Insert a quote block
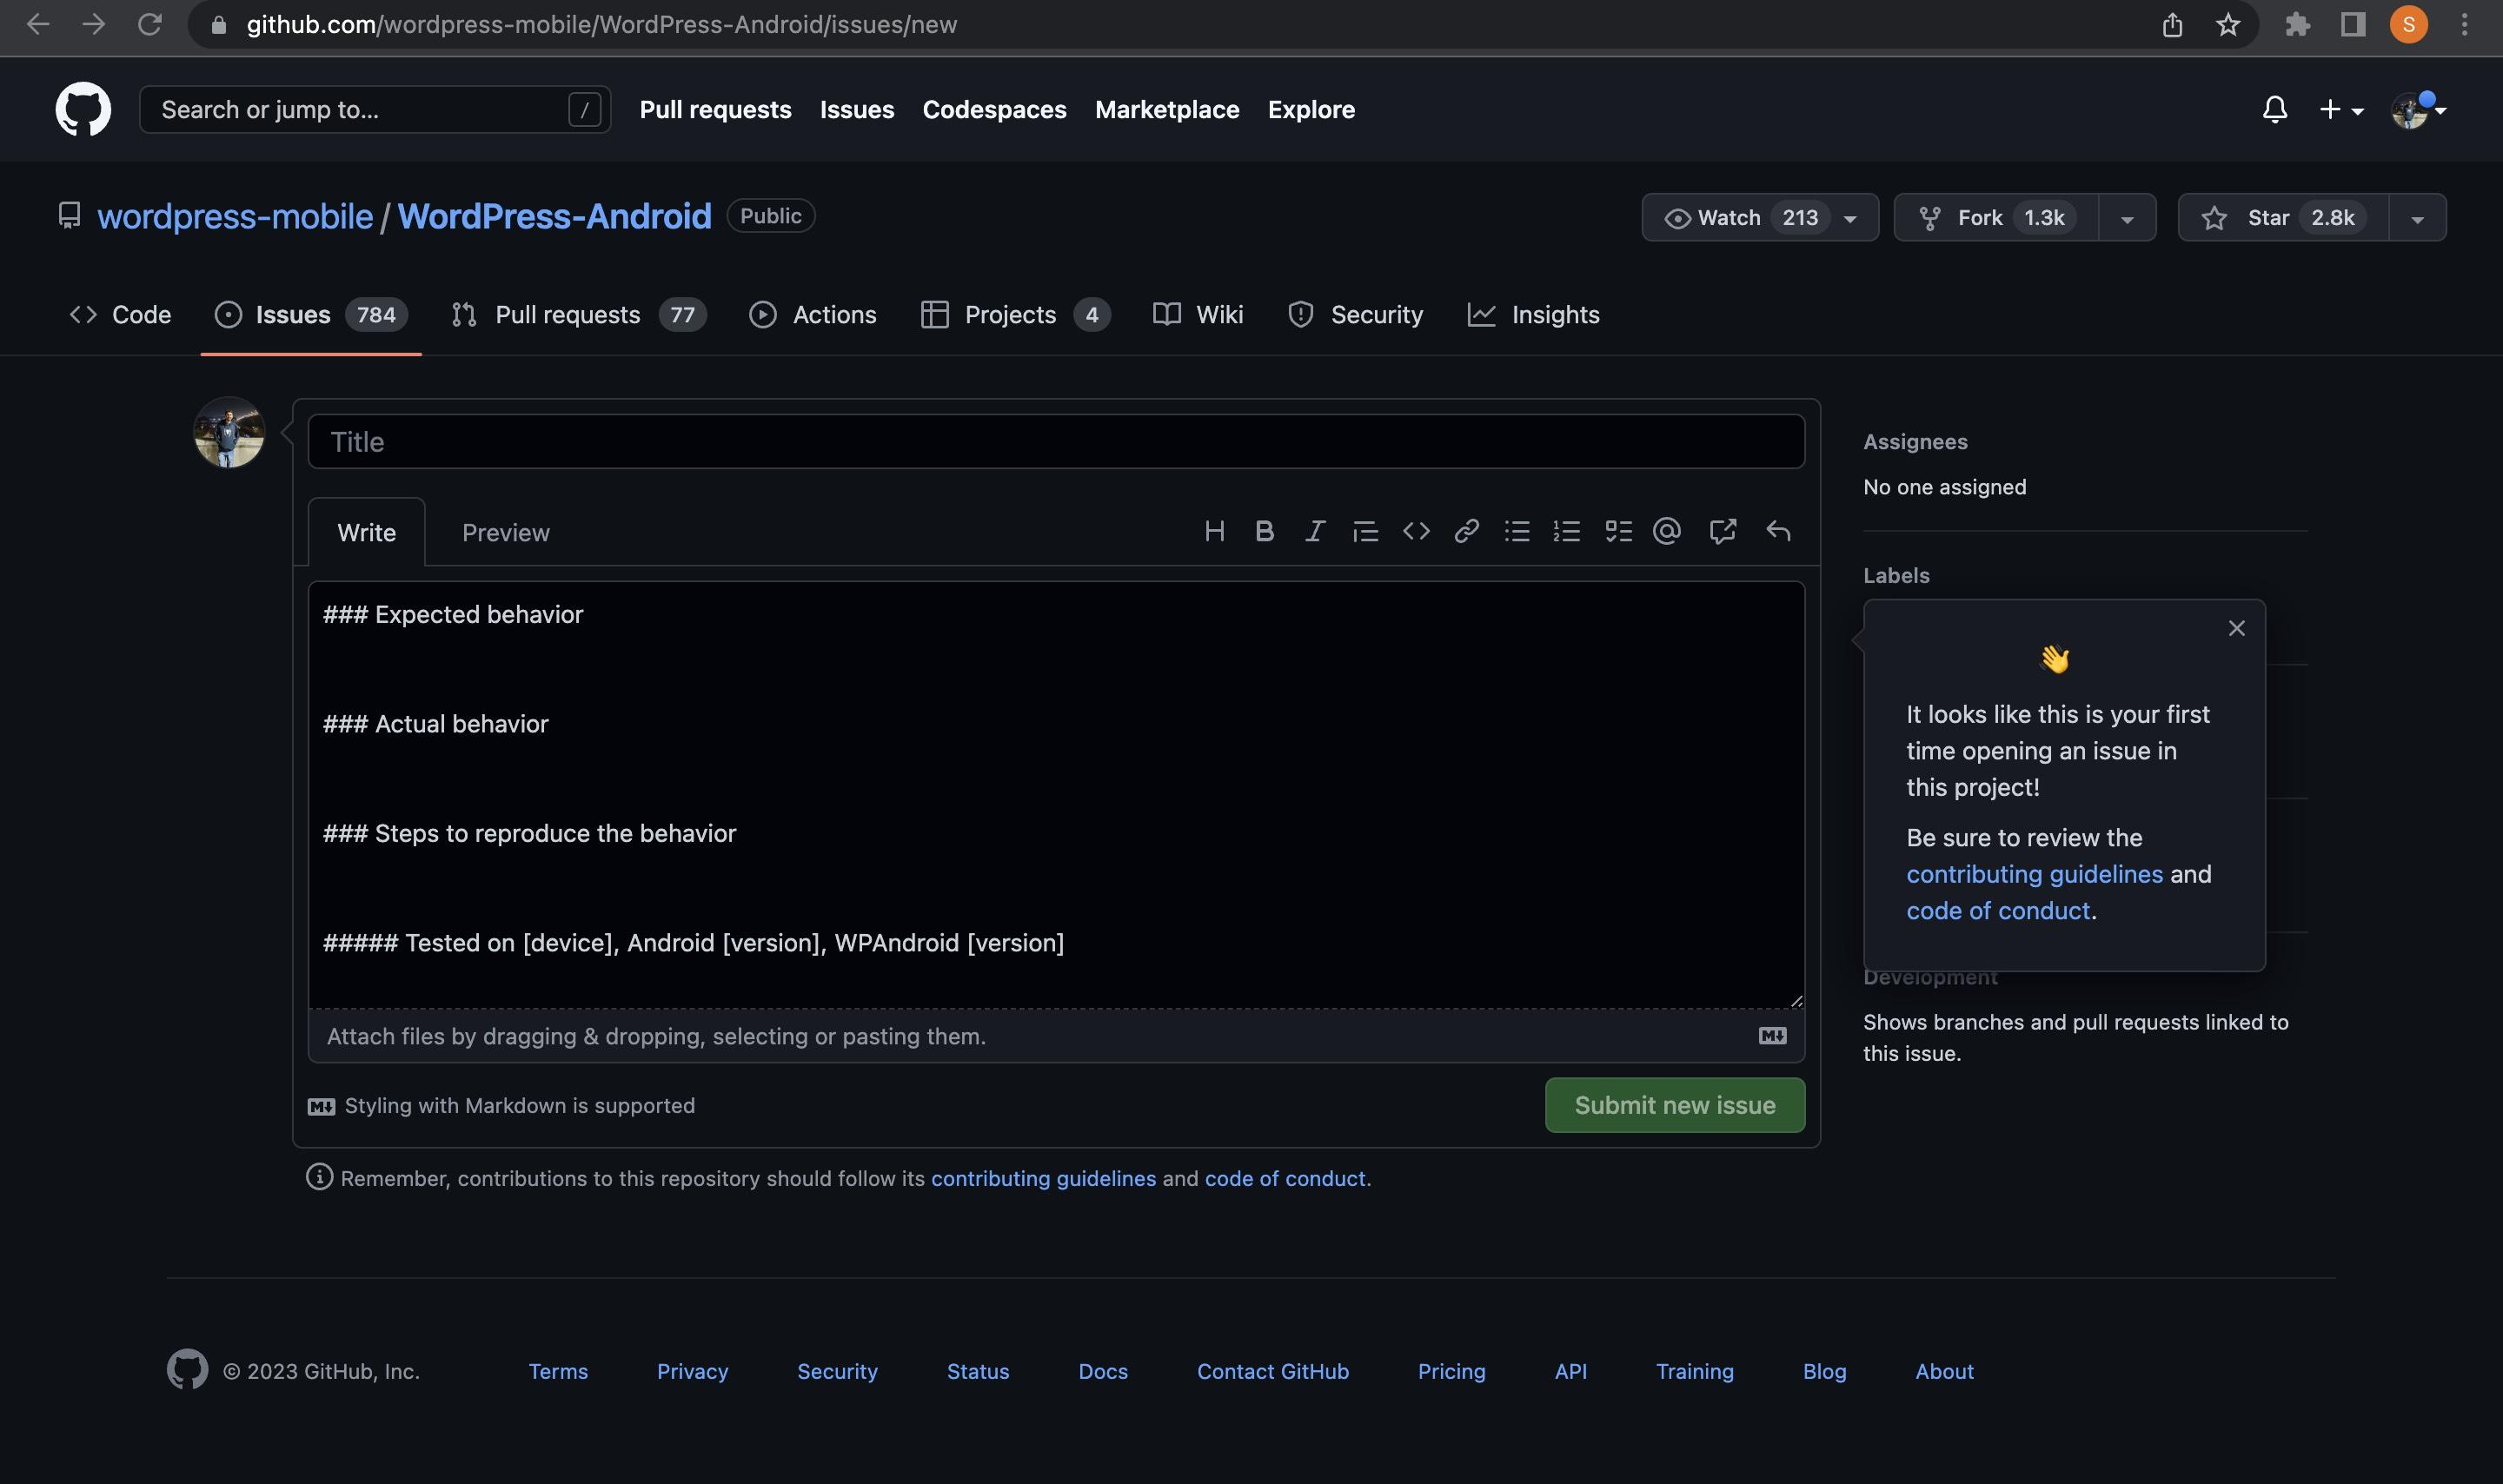This screenshot has width=2503, height=1484. coord(1365,531)
